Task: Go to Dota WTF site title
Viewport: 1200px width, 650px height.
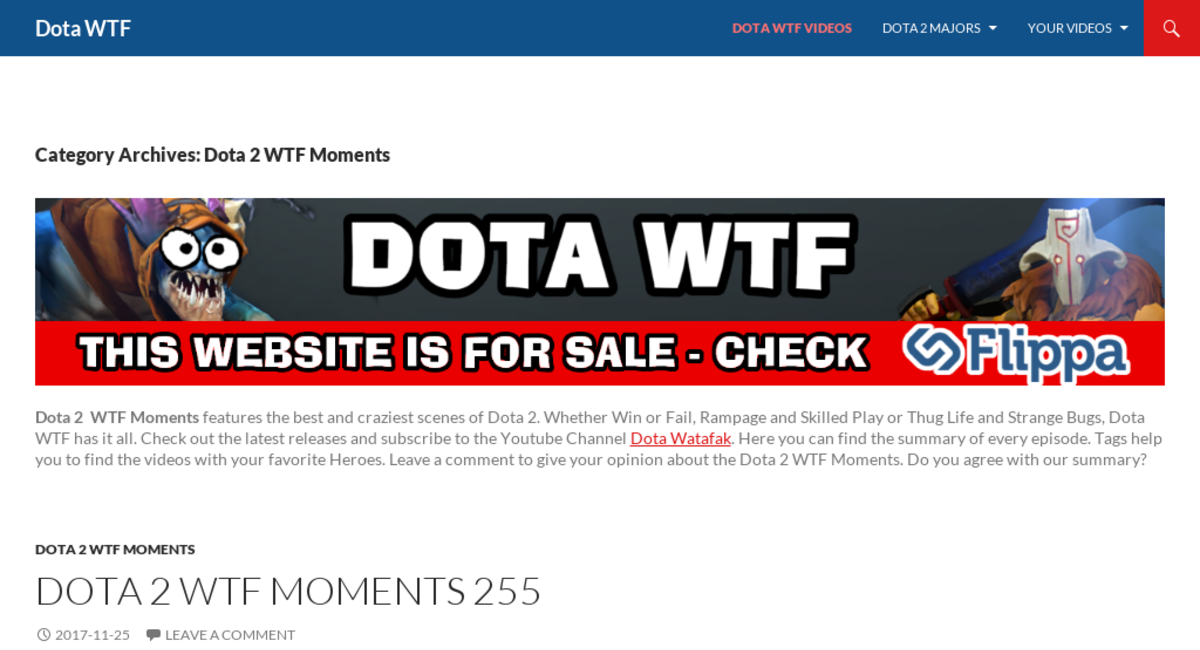Action: coord(83,28)
